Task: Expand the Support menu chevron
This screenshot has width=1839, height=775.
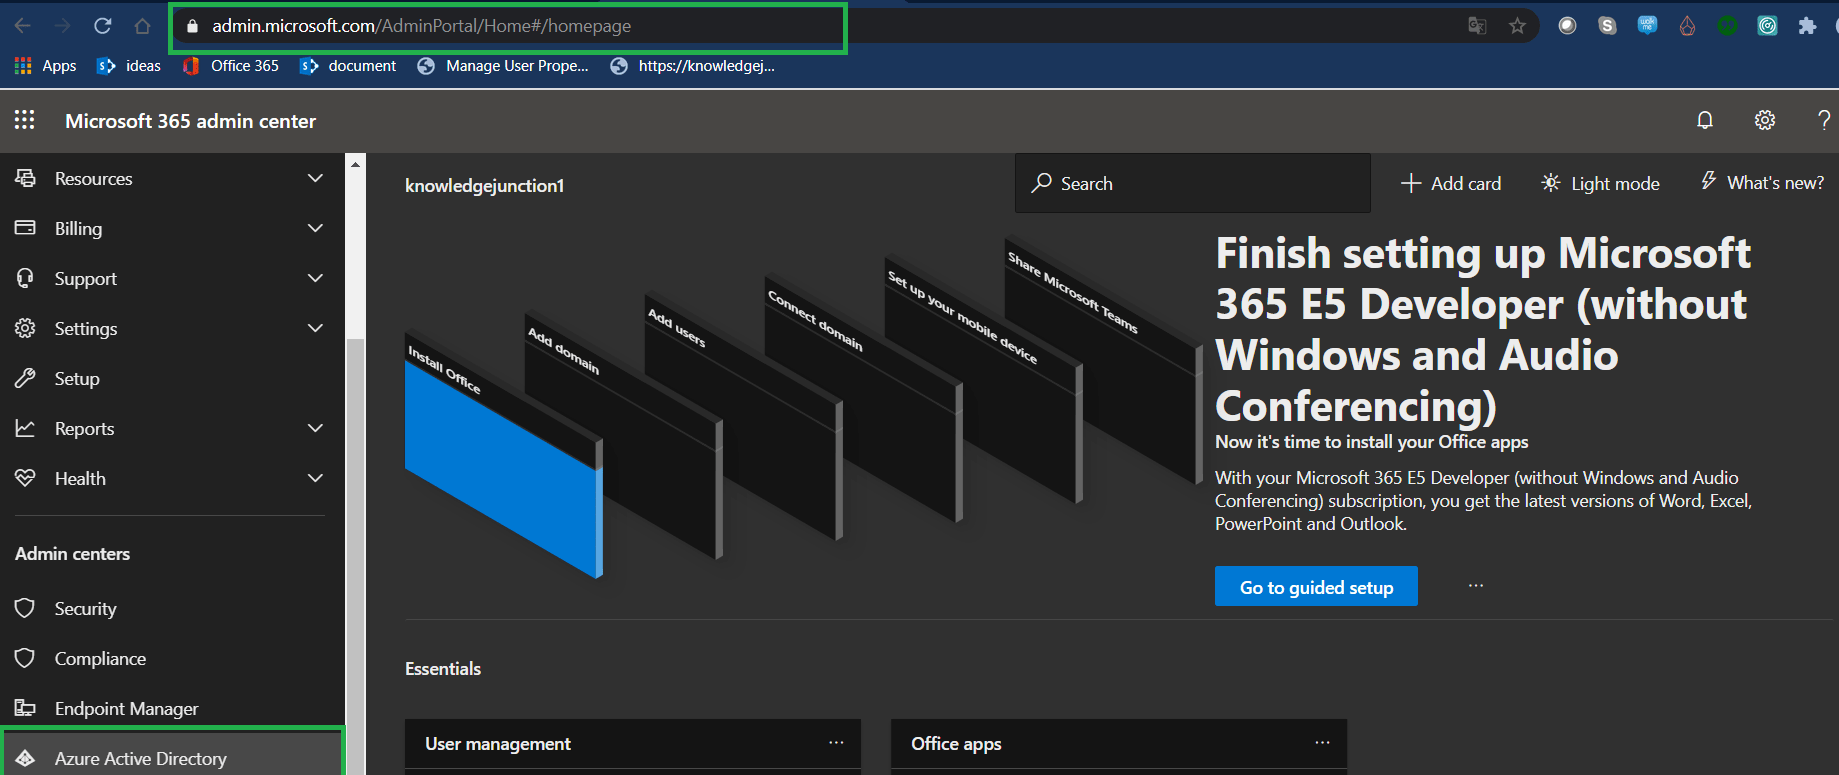Action: 316,278
